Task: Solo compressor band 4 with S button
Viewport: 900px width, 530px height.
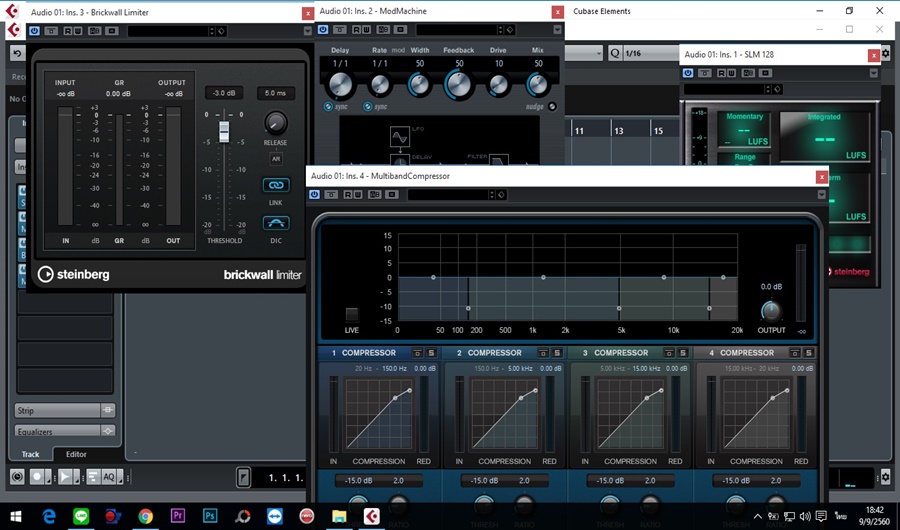Action: 809,353
